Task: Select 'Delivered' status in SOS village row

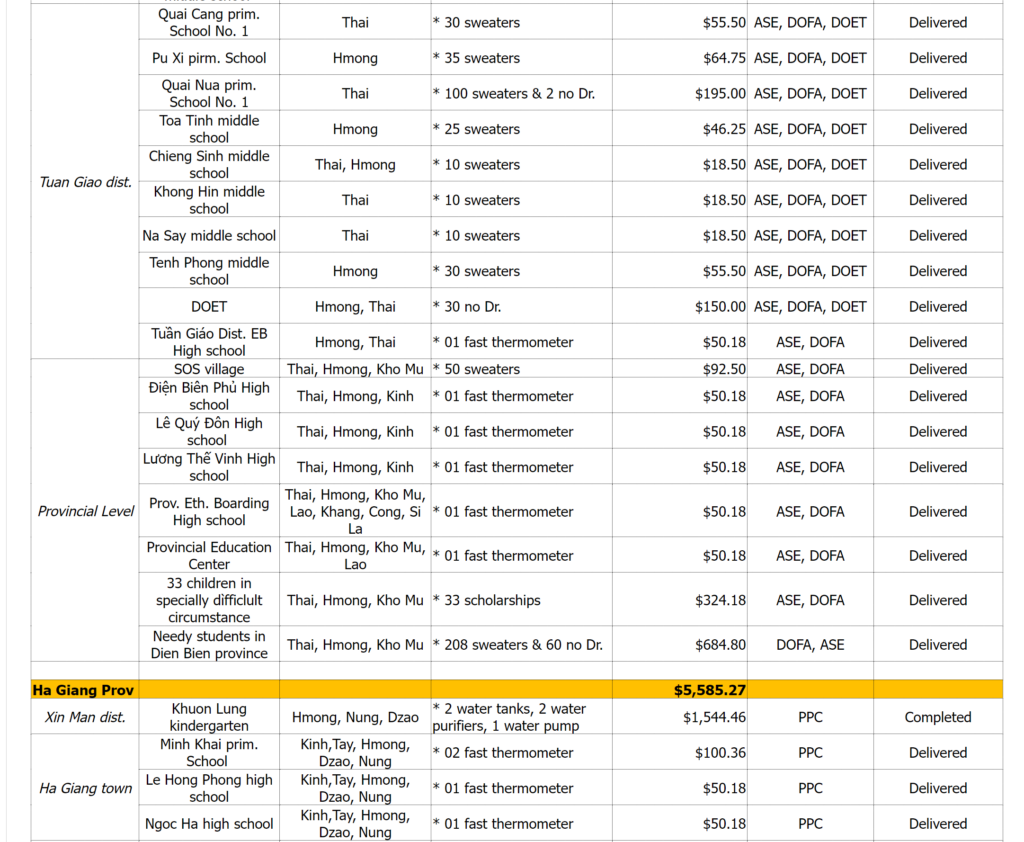Action: [x=938, y=368]
